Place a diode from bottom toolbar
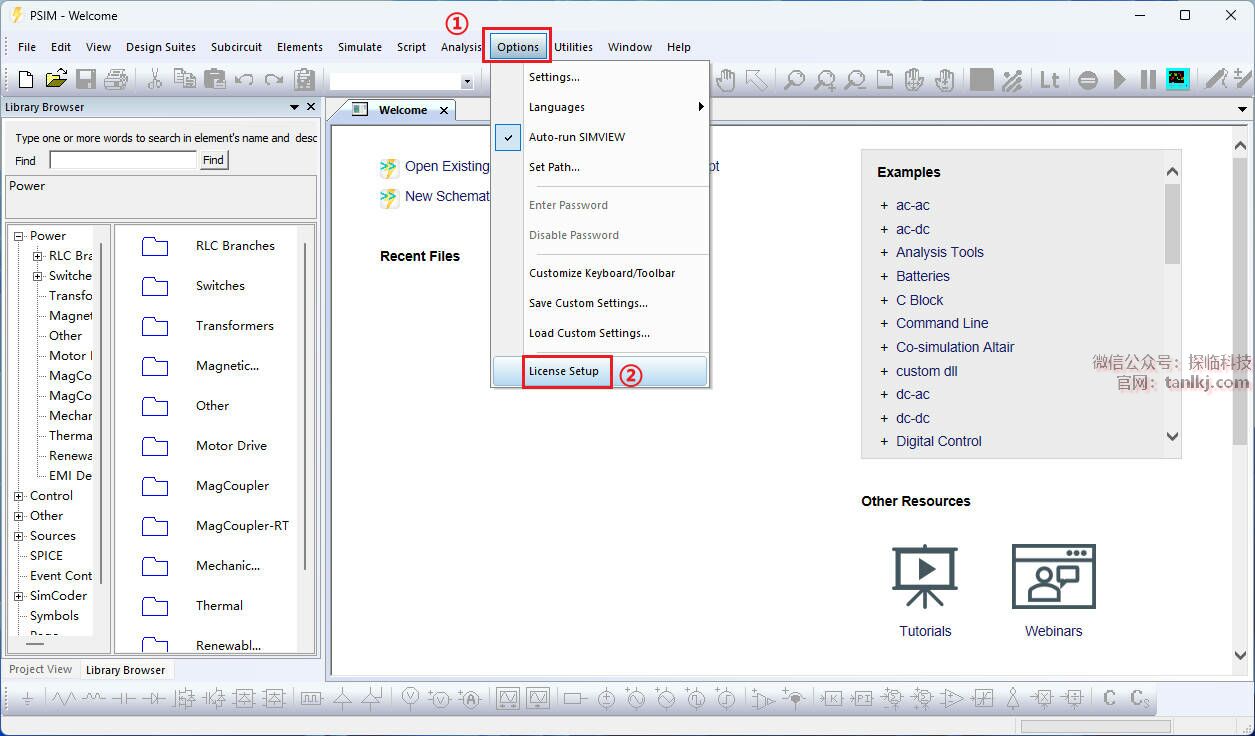Image resolution: width=1255 pixels, height=736 pixels. 153,699
